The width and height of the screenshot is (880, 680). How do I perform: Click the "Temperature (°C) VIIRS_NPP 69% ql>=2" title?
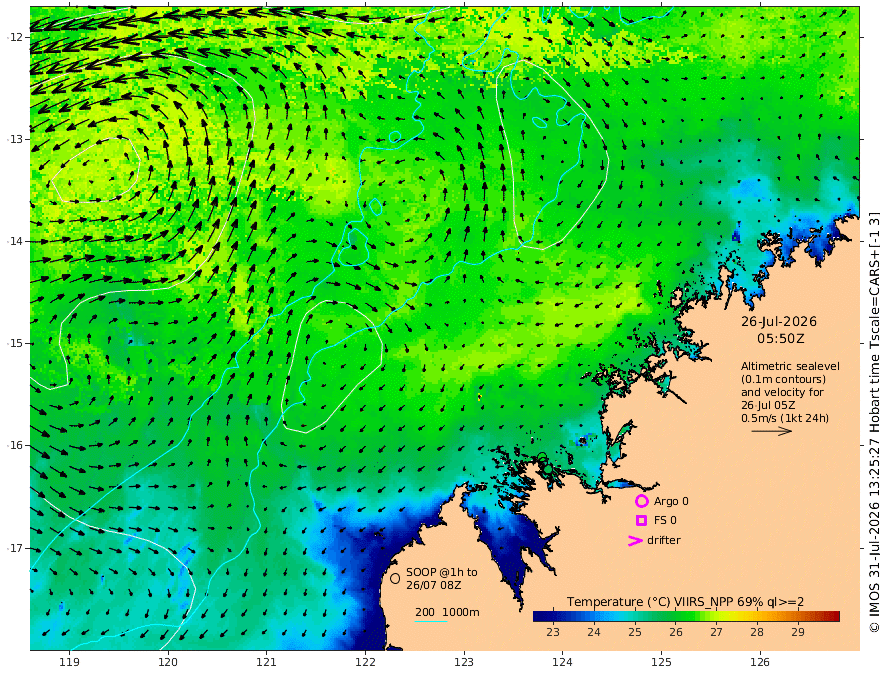tap(685, 602)
